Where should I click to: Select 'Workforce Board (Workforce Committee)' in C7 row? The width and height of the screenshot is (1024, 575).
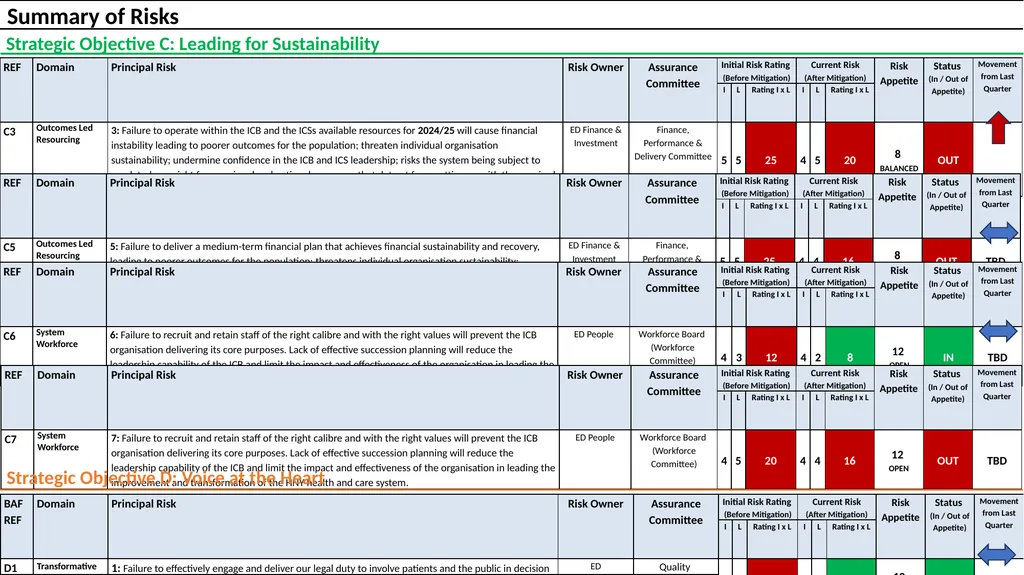673,451
